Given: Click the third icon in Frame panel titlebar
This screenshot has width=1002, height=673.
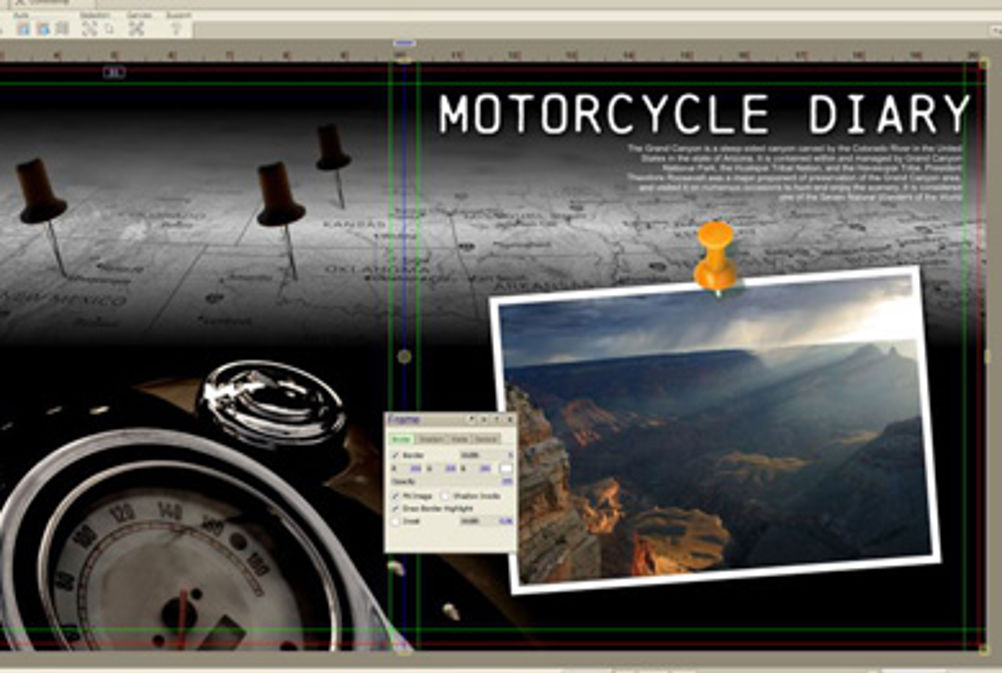Looking at the screenshot, I should [497, 419].
